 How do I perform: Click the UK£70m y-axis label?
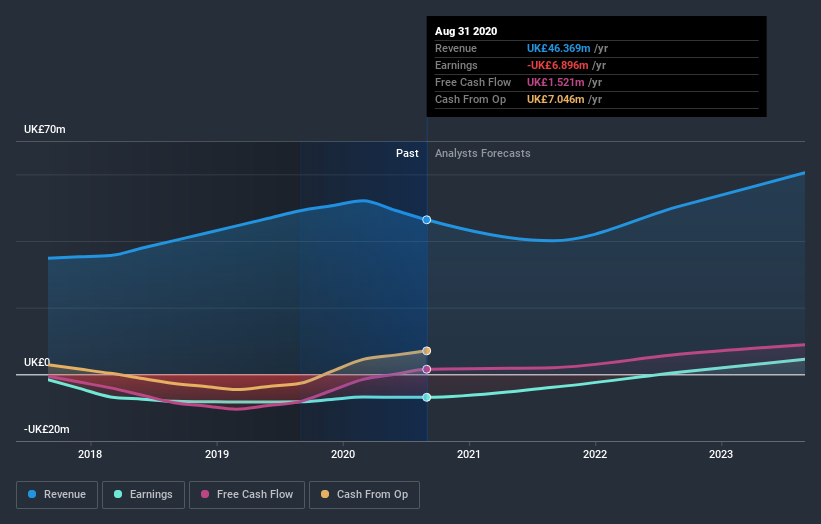pos(45,129)
